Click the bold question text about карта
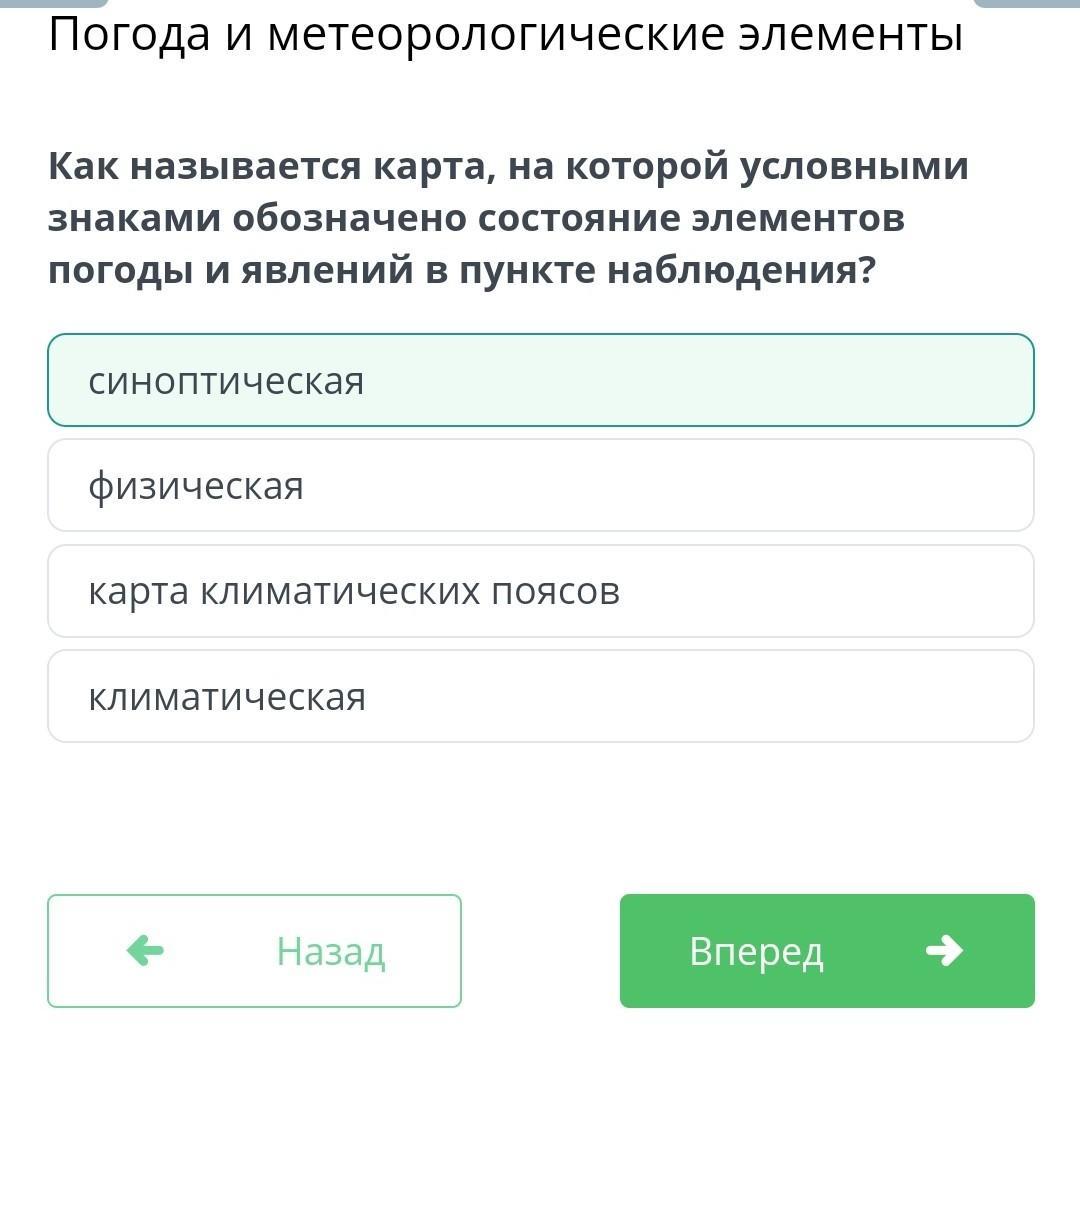 coord(509,218)
